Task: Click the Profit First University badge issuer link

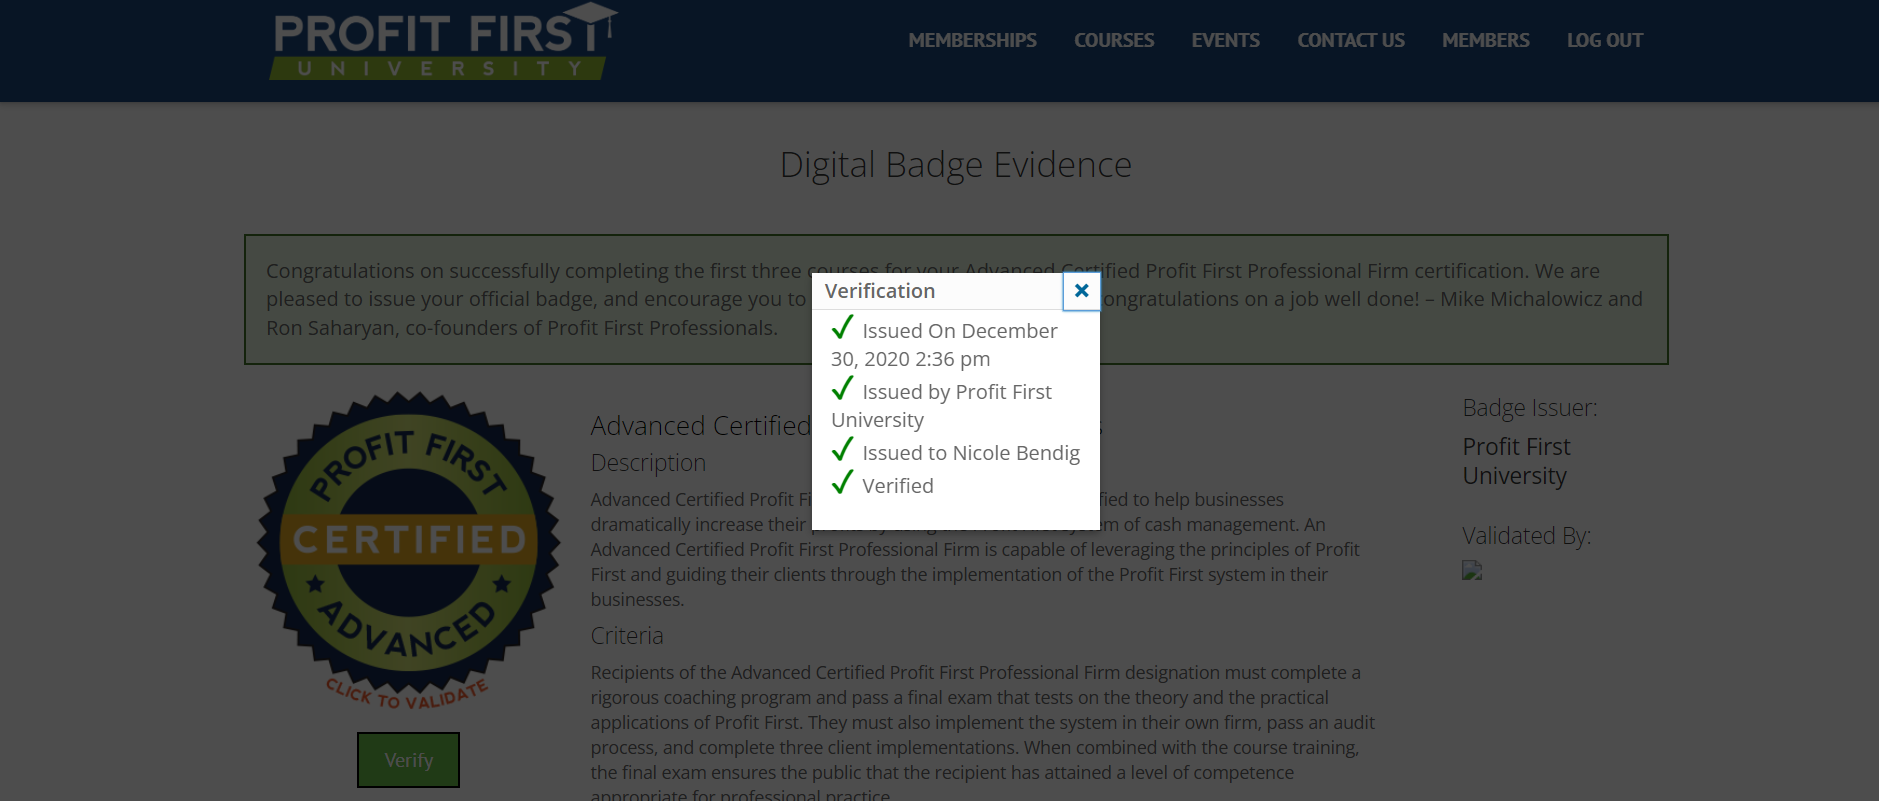Action: point(1516,461)
